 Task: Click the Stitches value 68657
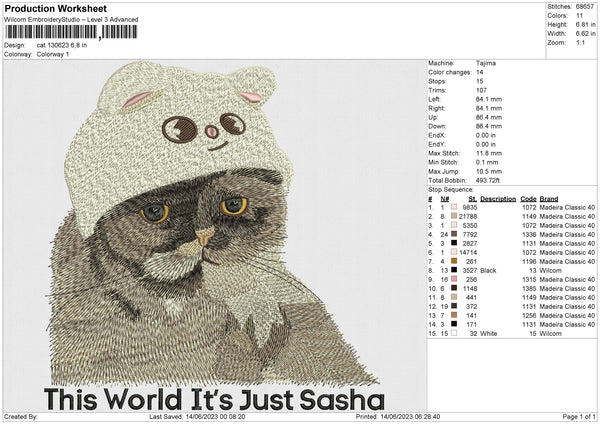coord(585,7)
